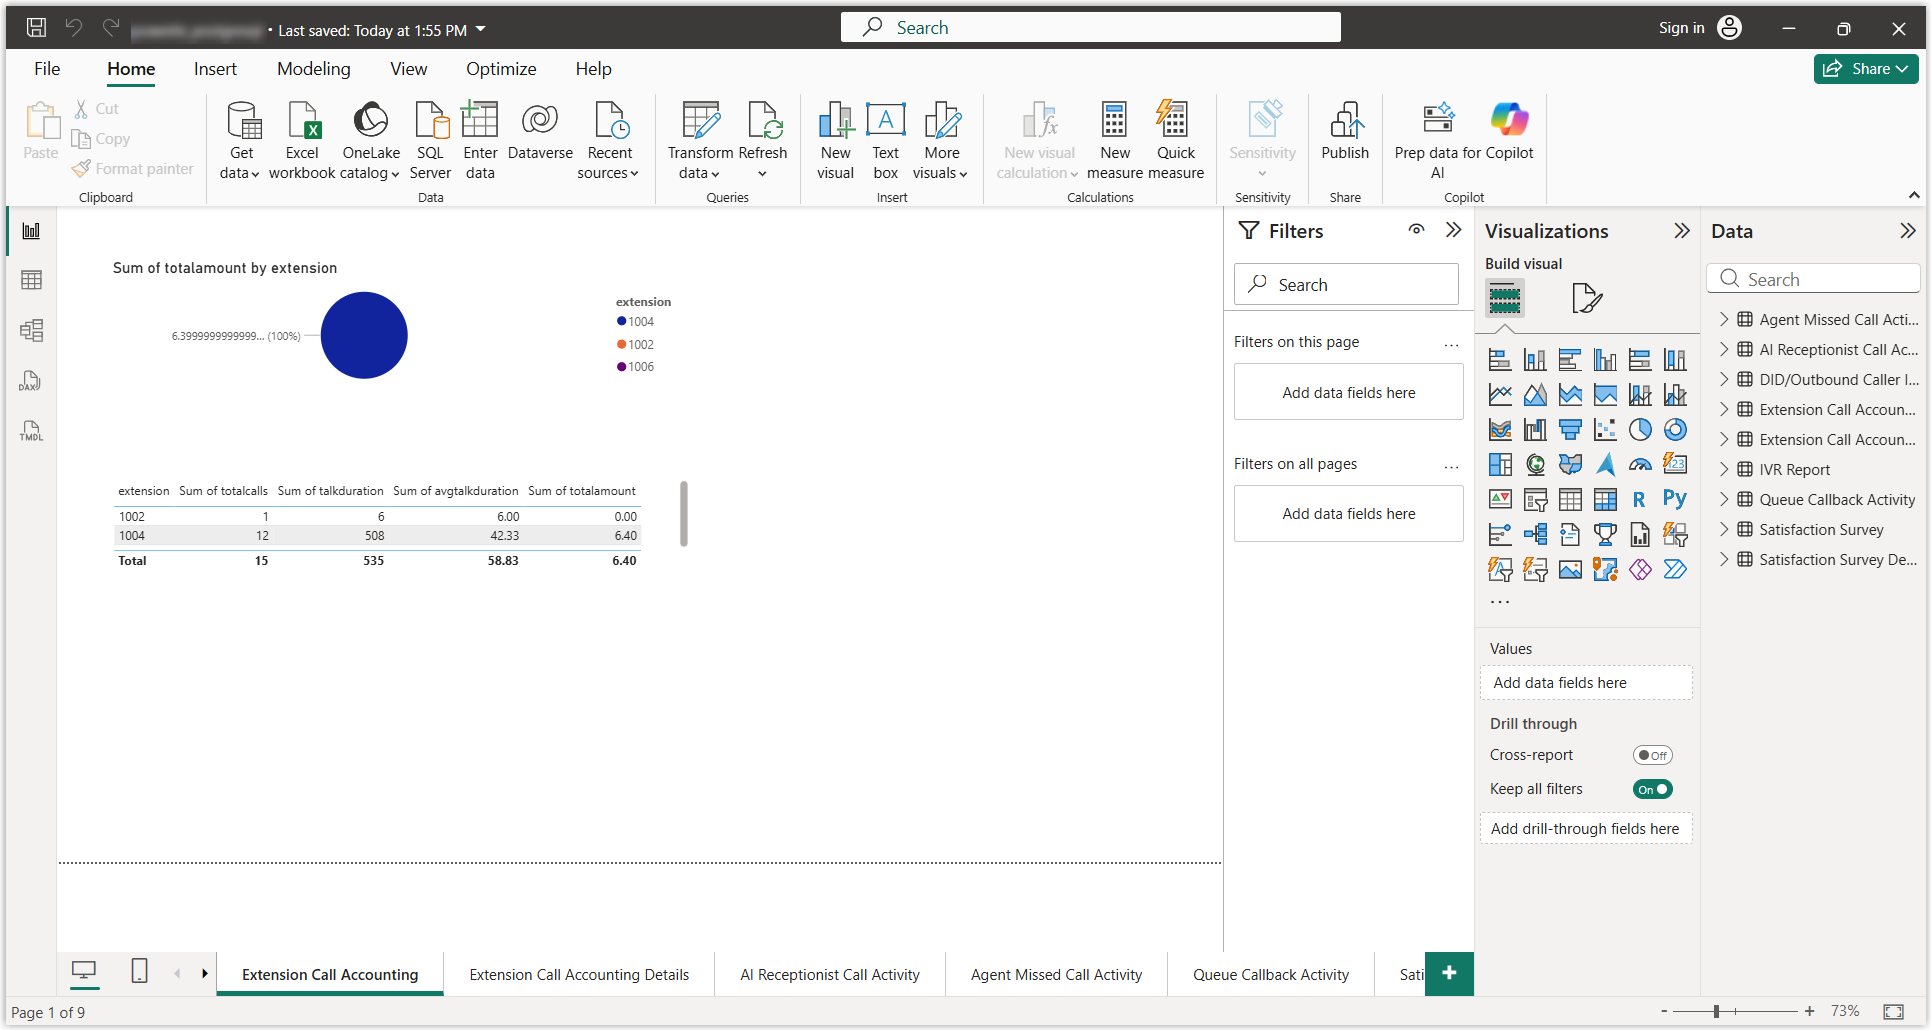Viewport: 1932px width, 1031px height.
Task: Select the Gauge visualization
Action: tap(1640, 464)
